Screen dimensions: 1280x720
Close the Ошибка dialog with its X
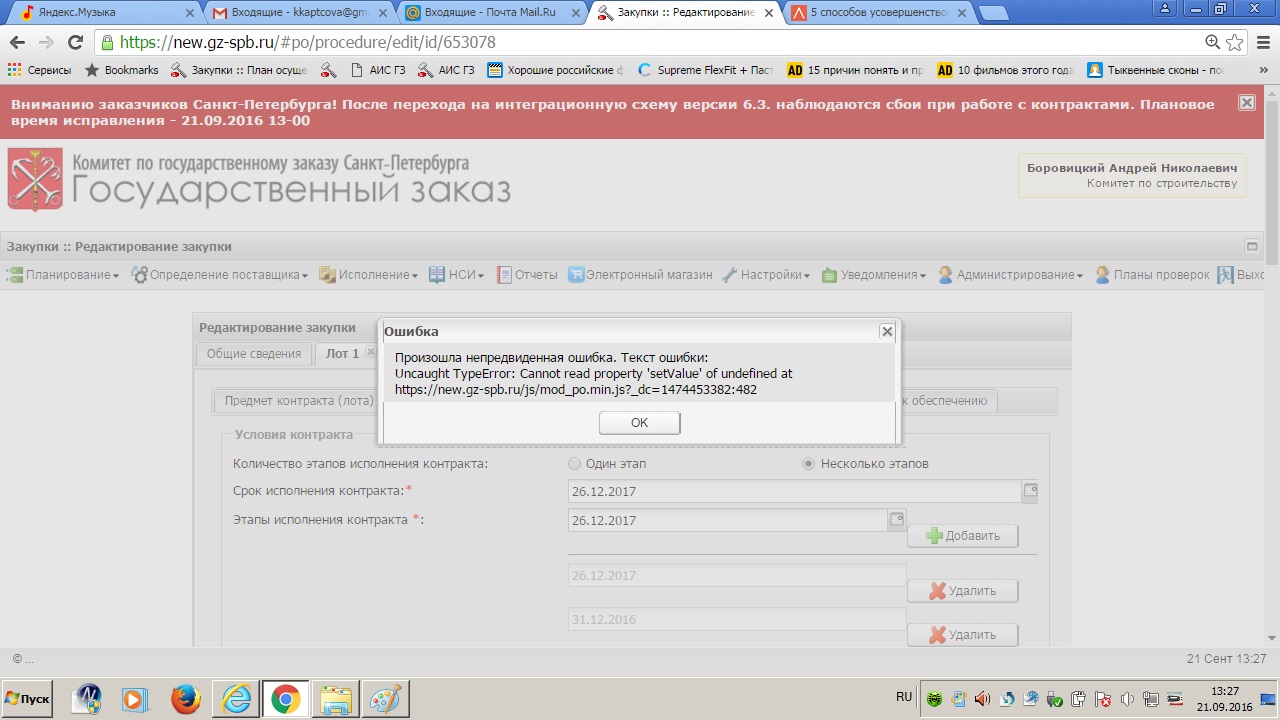point(886,331)
